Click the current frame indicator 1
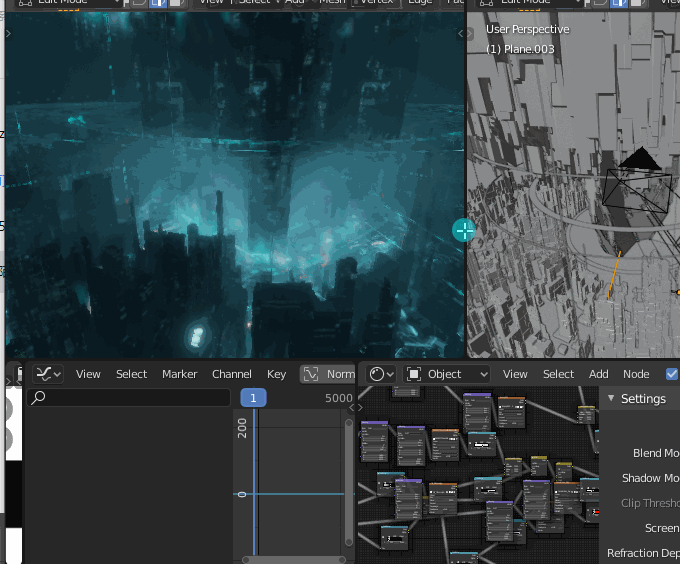 click(x=253, y=398)
